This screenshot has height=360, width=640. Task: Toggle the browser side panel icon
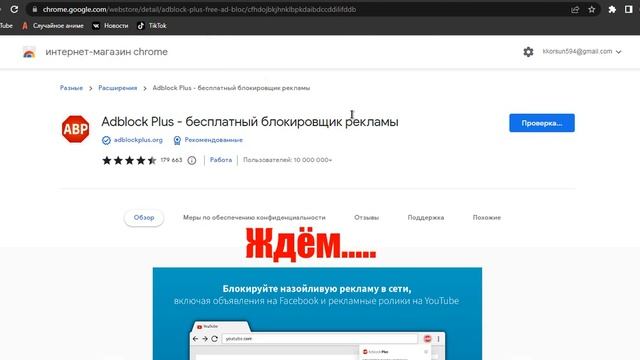pos(629,9)
